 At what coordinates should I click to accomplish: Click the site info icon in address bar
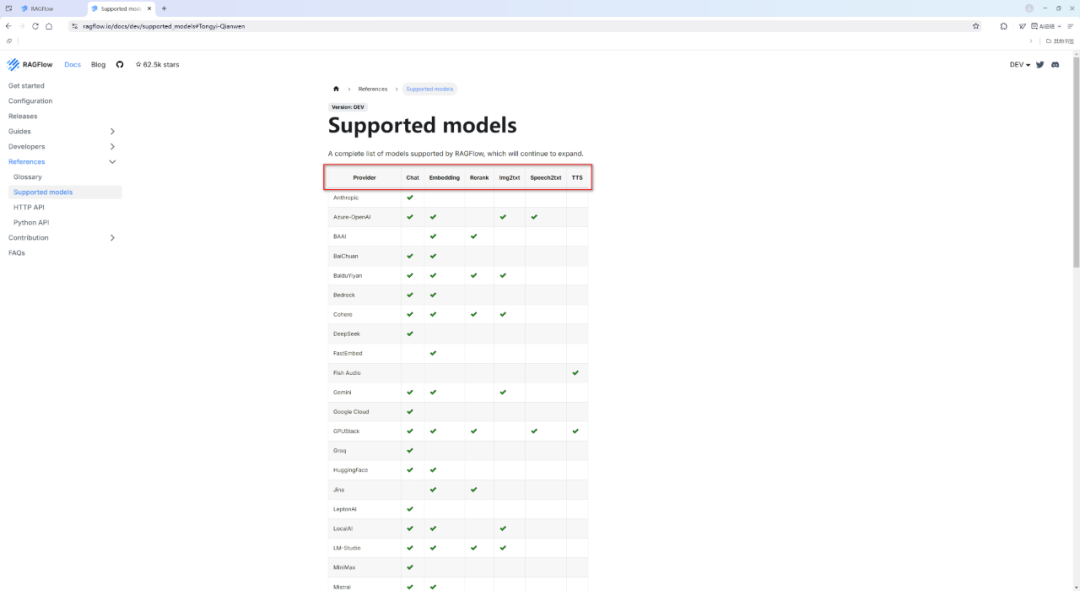pos(74,26)
